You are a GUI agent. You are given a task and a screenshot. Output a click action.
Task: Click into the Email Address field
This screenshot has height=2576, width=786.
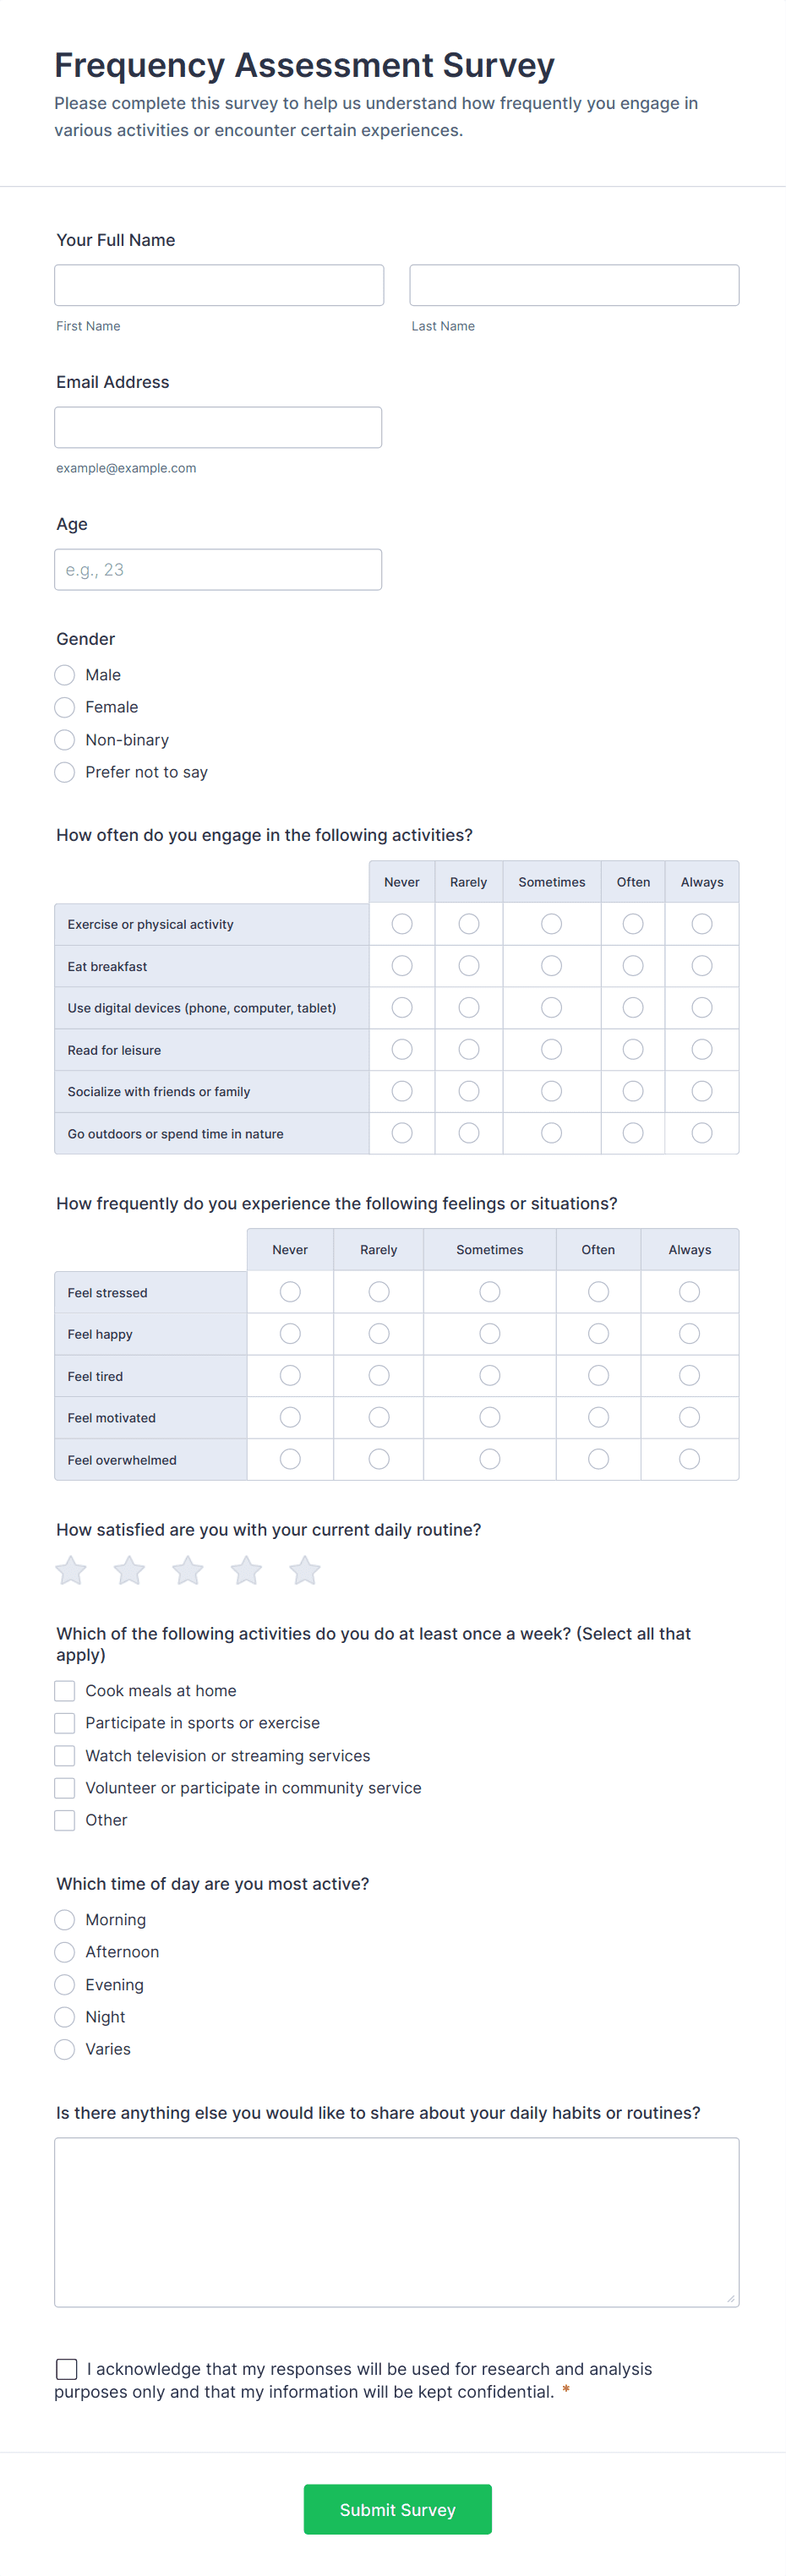click(x=218, y=427)
